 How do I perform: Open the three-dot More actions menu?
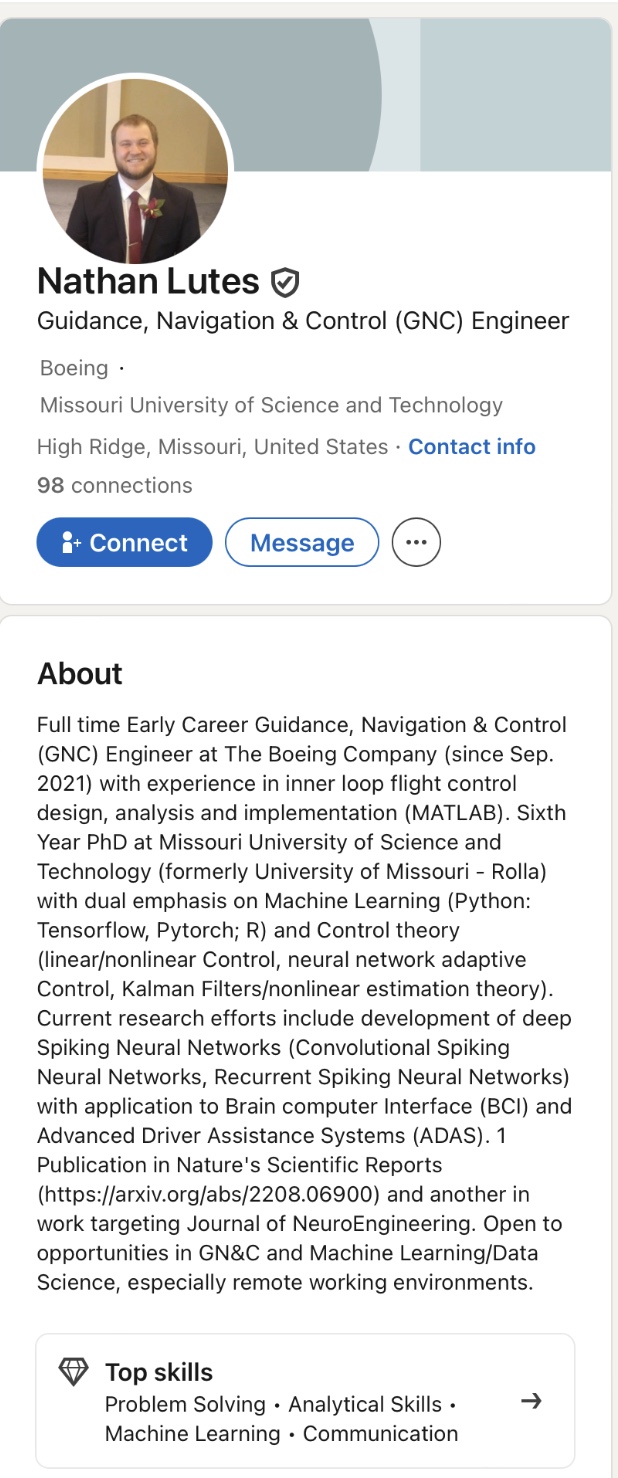416,543
